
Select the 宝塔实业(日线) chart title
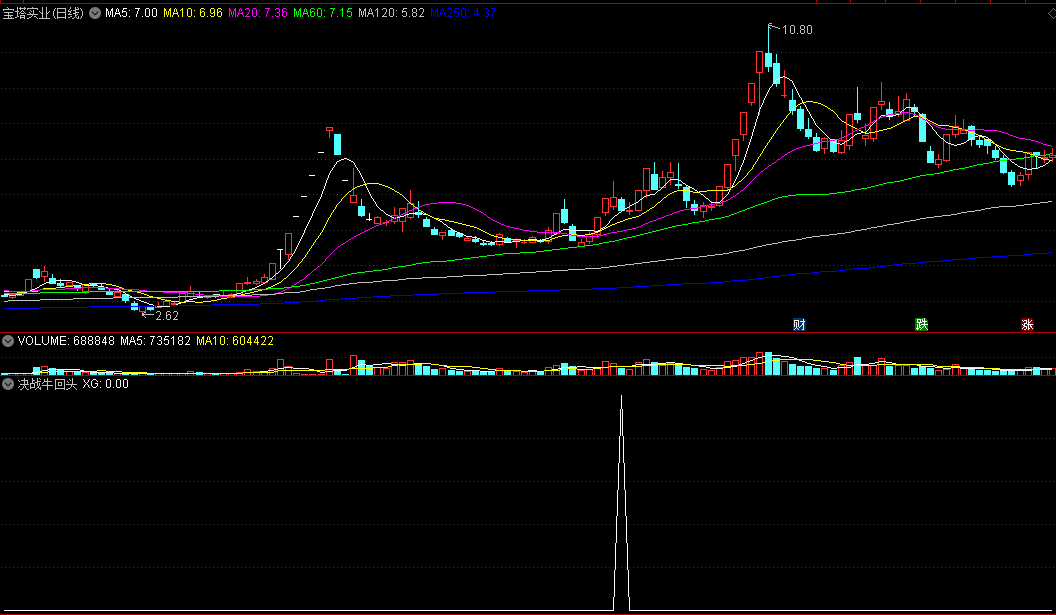tap(44, 13)
